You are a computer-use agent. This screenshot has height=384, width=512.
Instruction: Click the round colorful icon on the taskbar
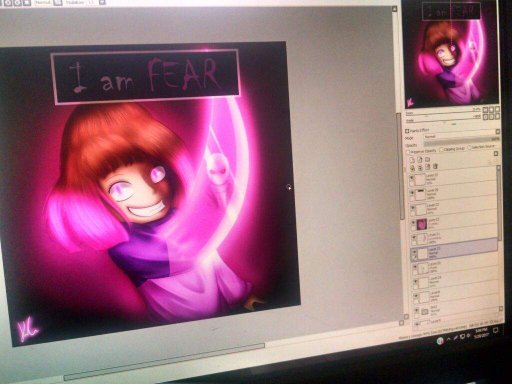click(440, 341)
